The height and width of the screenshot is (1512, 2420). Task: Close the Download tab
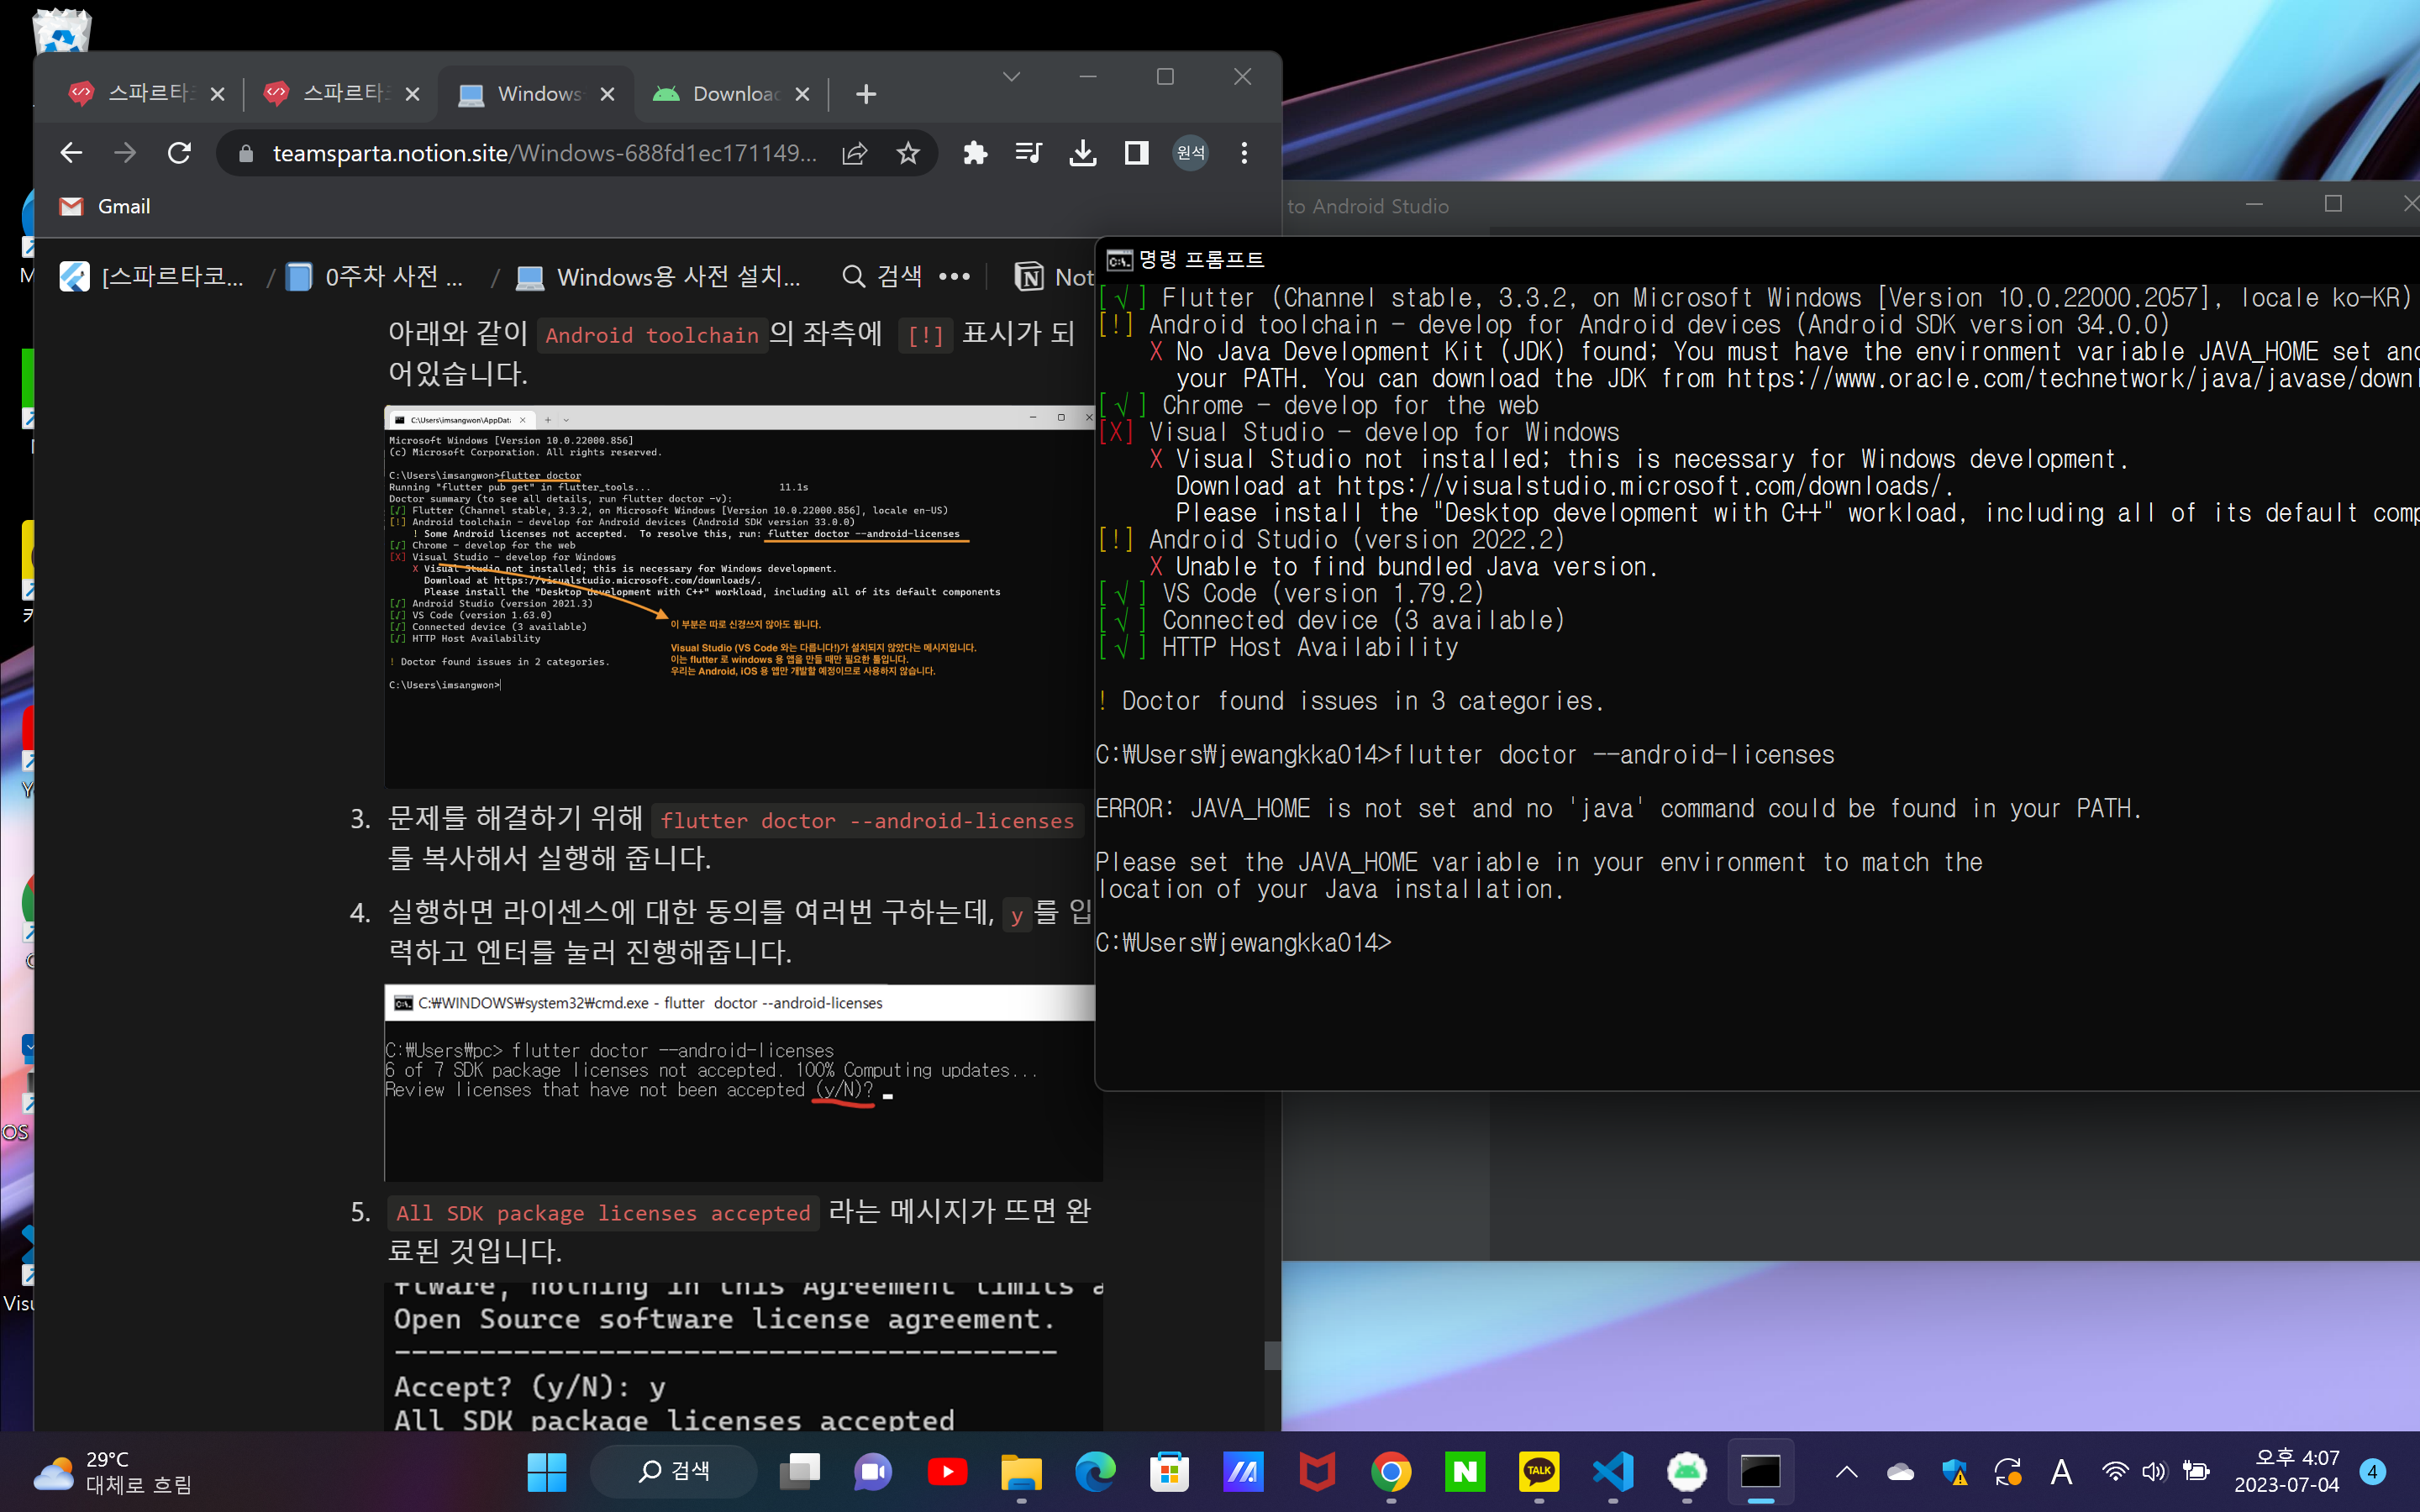[x=802, y=94]
